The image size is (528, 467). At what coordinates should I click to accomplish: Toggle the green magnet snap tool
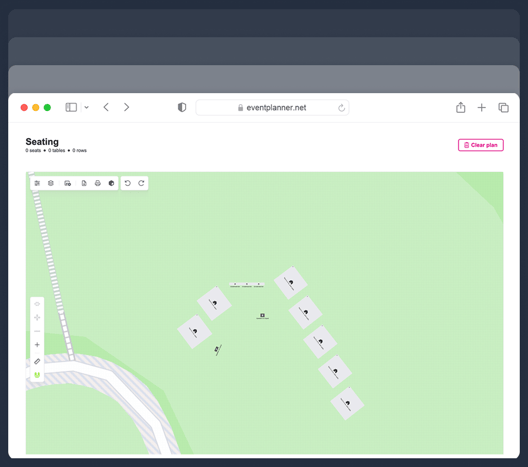click(37, 375)
